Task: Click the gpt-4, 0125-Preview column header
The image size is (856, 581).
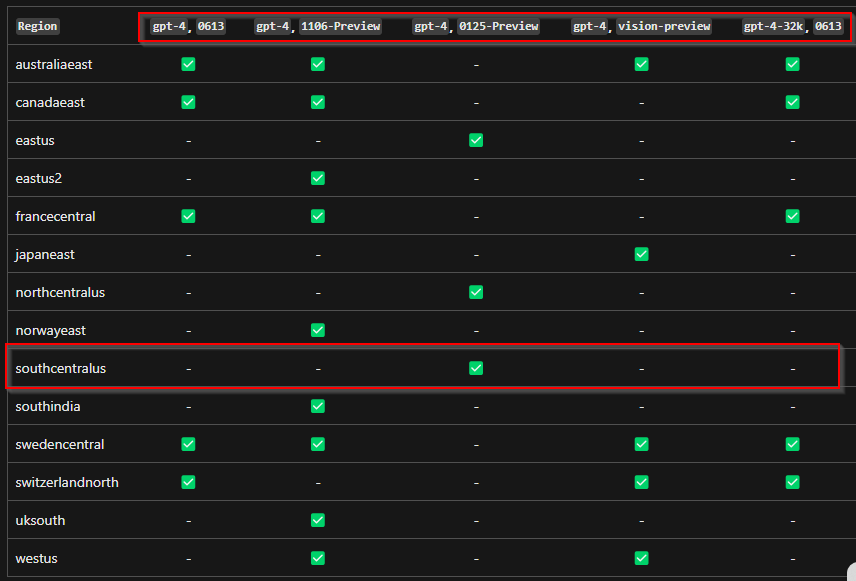Action: pos(476,26)
